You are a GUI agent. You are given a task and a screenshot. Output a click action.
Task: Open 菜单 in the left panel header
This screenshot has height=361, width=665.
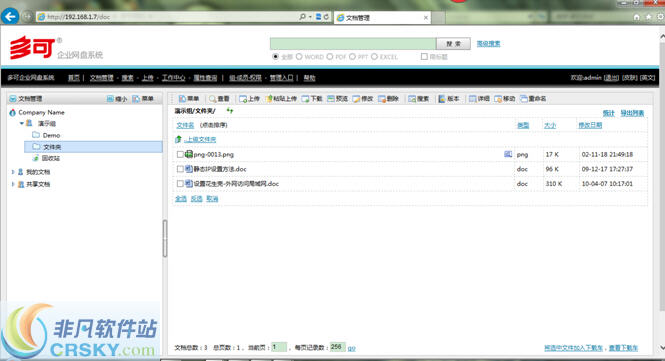pyautogui.click(x=143, y=99)
